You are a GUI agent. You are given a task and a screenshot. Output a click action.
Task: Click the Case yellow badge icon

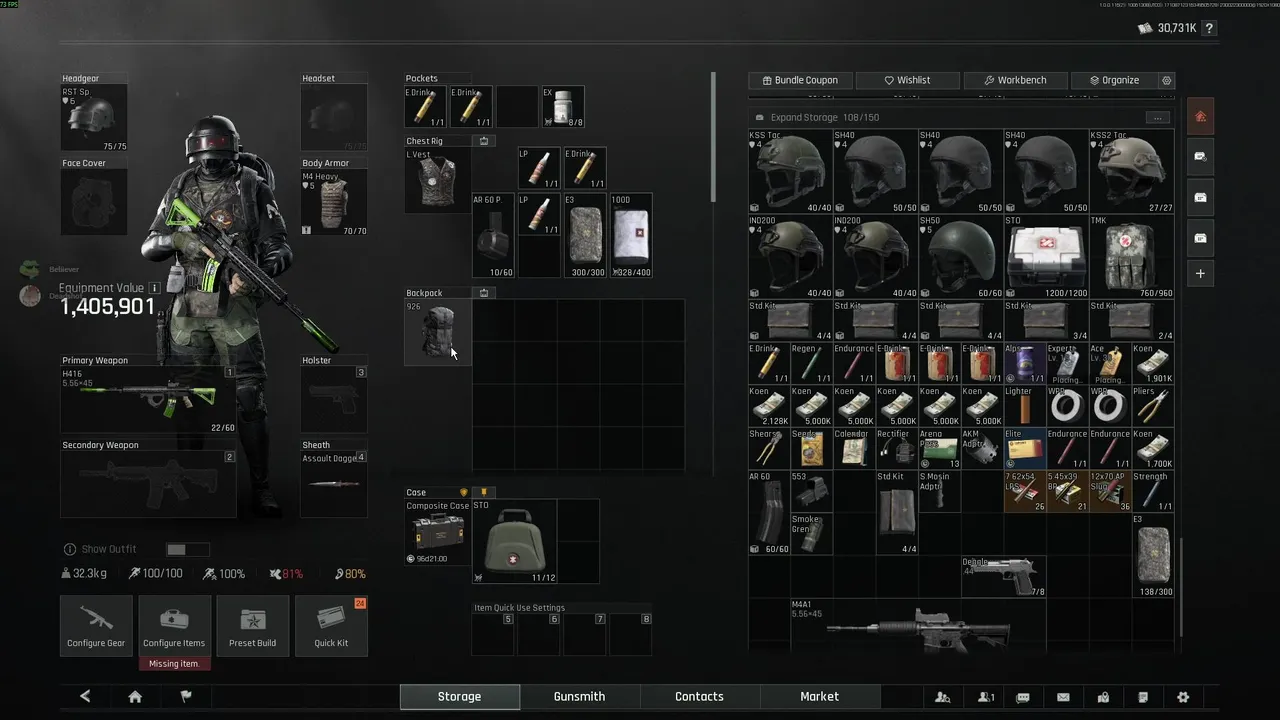[484, 492]
